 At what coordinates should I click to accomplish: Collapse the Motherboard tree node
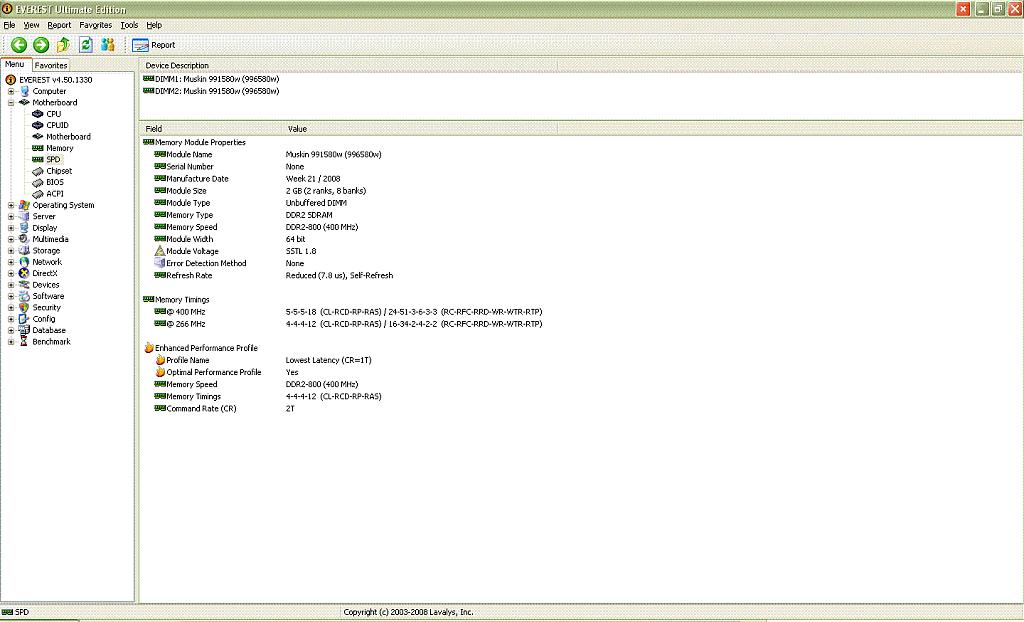click(x=10, y=103)
